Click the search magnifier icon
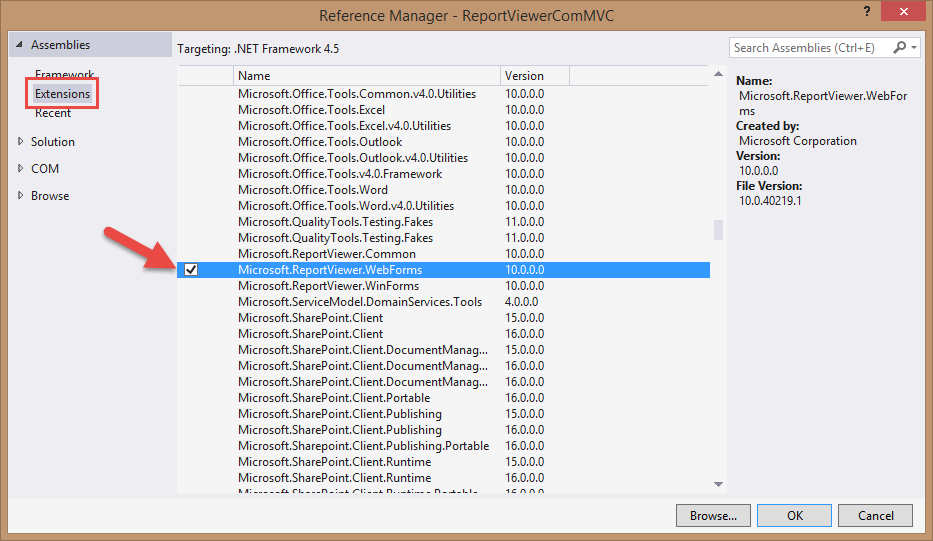Image resolution: width=933 pixels, height=541 pixels. [x=900, y=48]
